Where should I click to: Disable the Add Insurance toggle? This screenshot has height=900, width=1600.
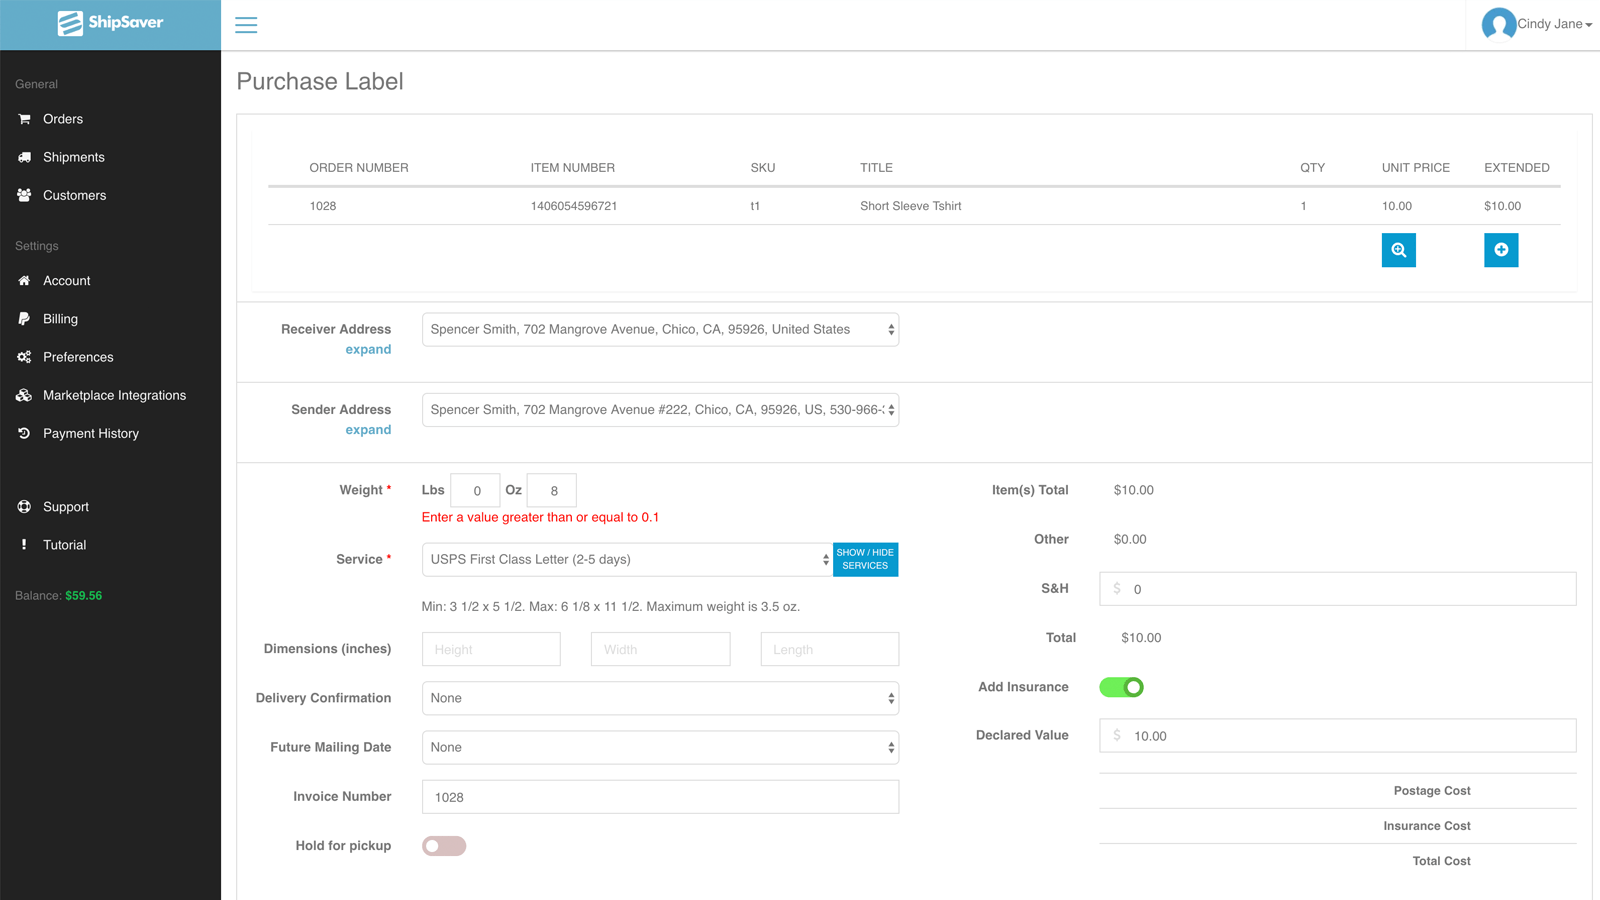click(x=1121, y=687)
